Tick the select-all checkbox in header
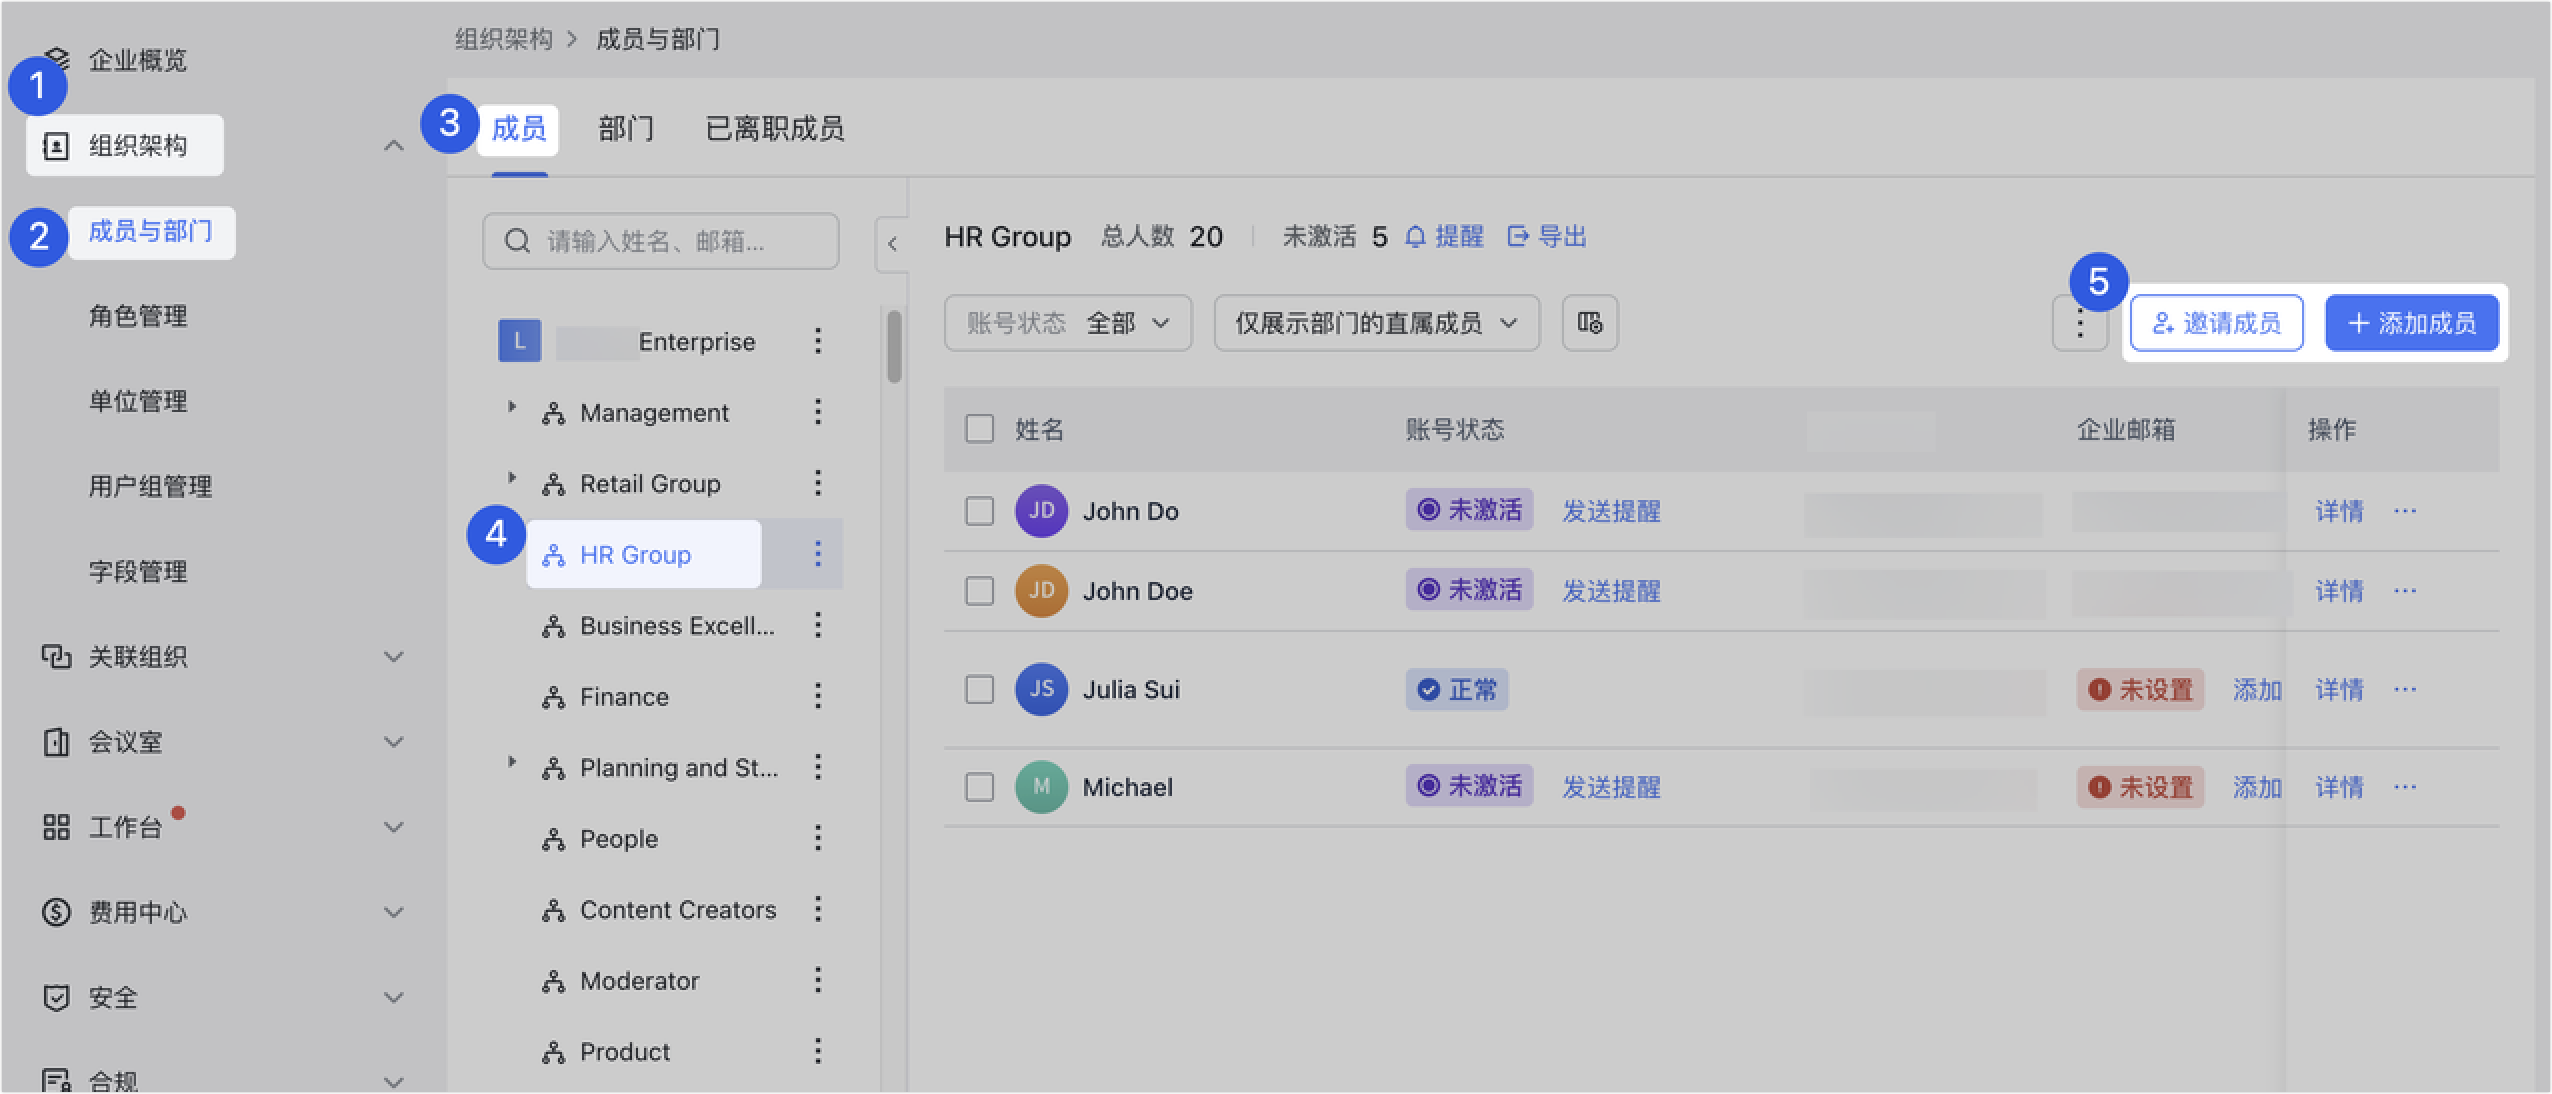 (979, 429)
